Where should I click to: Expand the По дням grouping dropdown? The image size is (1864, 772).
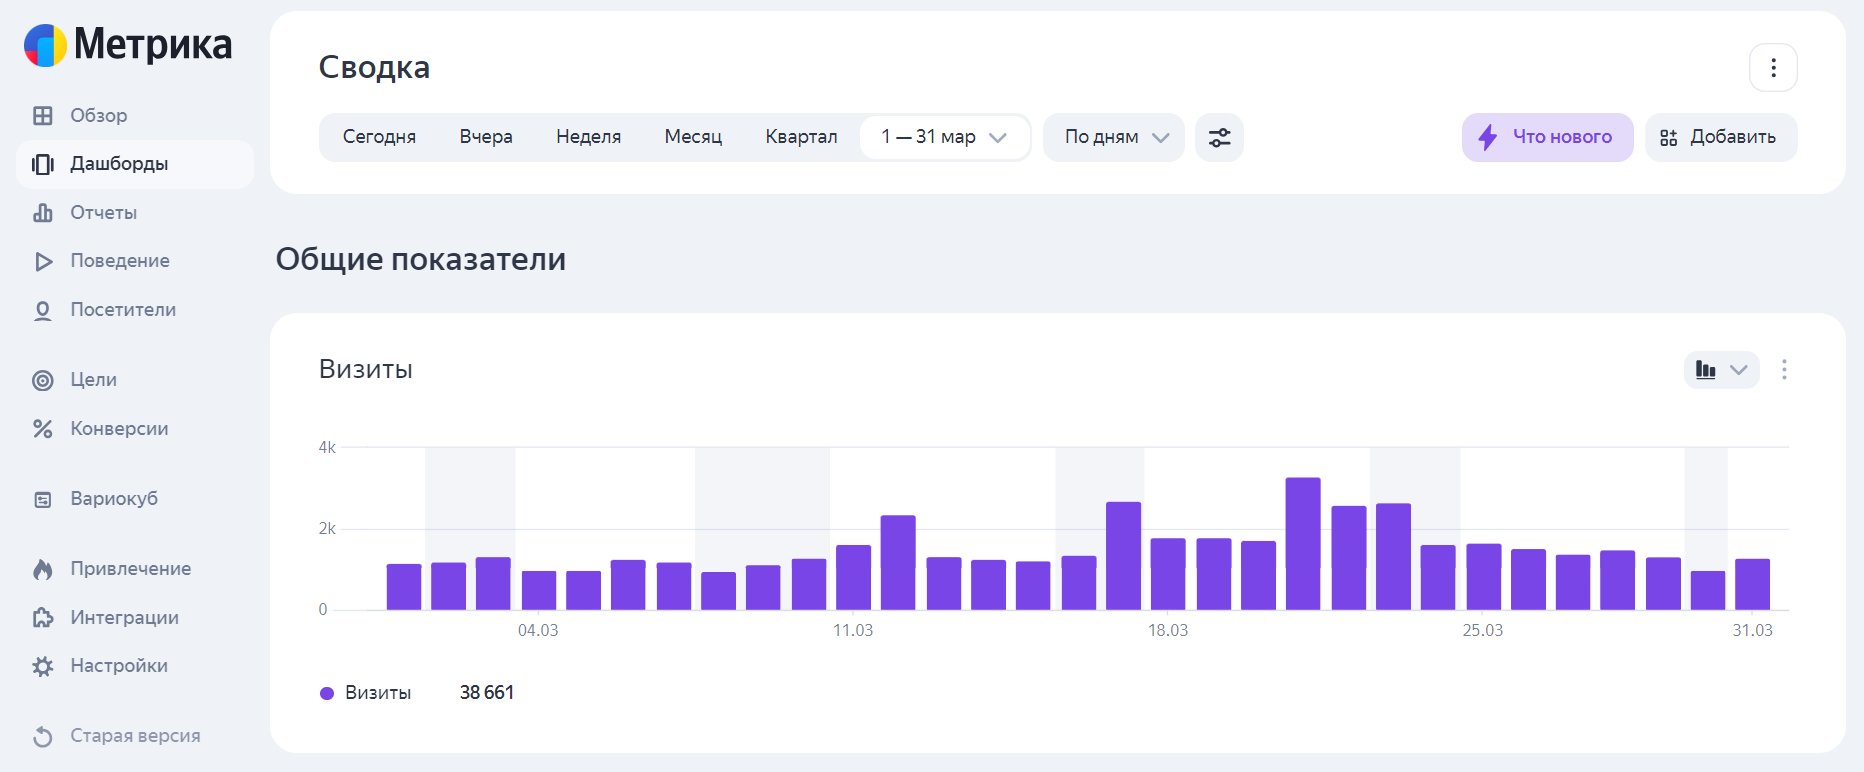[x=1114, y=137]
